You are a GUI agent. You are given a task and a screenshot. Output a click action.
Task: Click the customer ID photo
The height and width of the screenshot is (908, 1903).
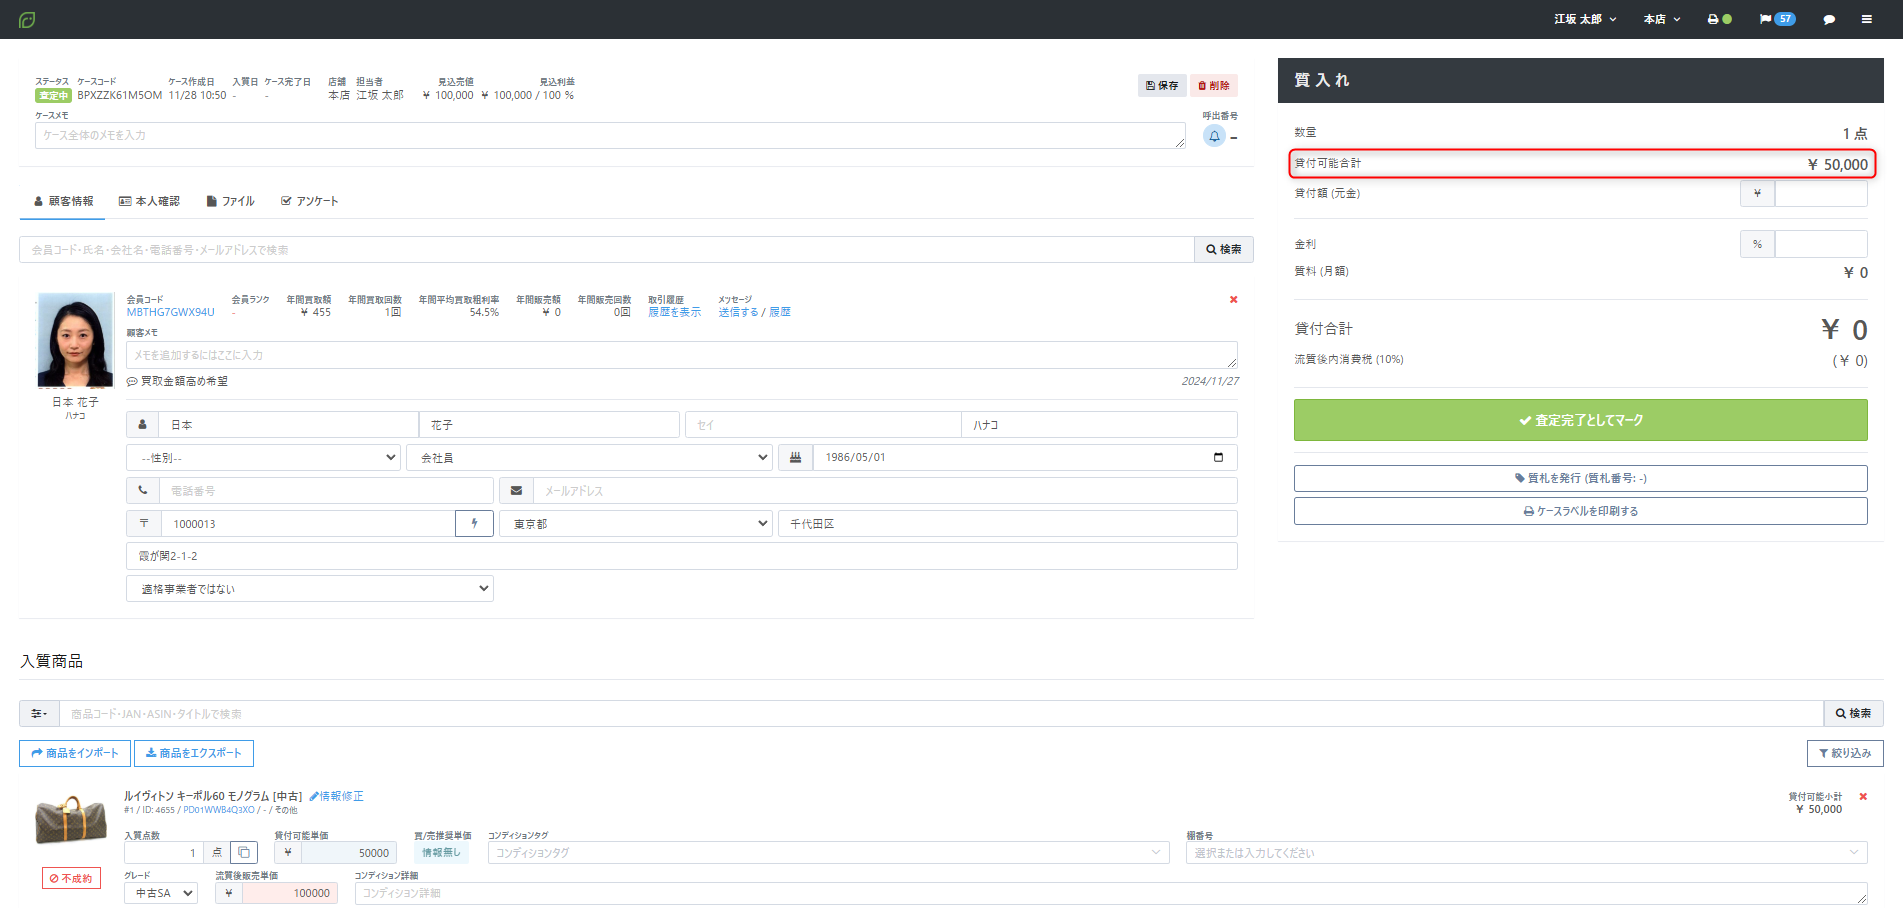pyautogui.click(x=75, y=340)
